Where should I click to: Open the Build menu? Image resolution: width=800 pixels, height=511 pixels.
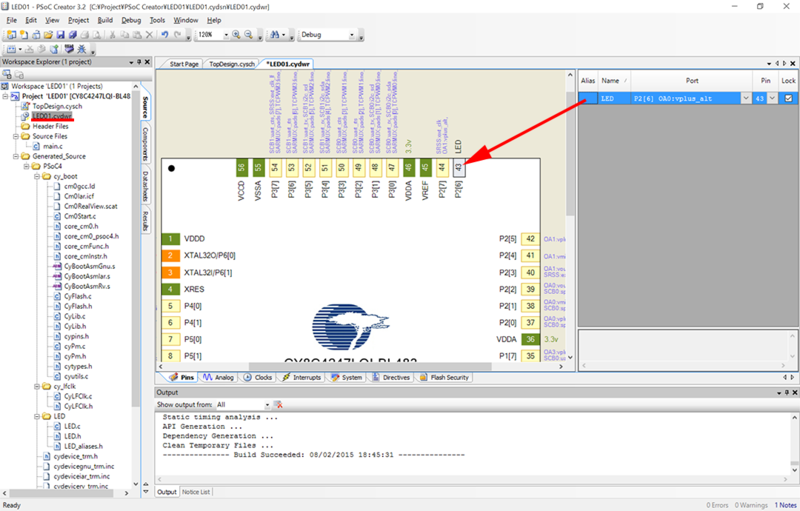(105, 20)
